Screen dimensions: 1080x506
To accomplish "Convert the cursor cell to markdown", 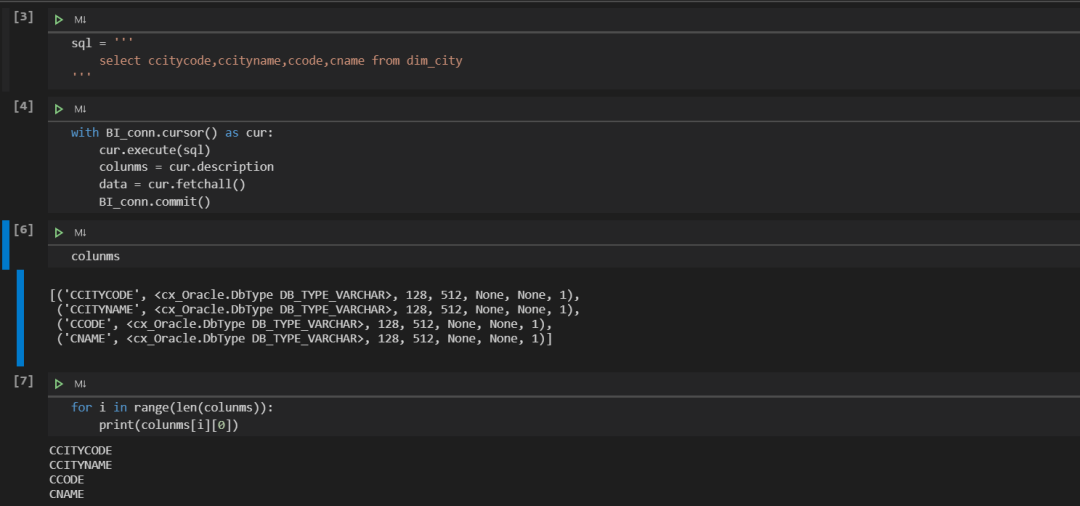I will pyautogui.click(x=81, y=109).
